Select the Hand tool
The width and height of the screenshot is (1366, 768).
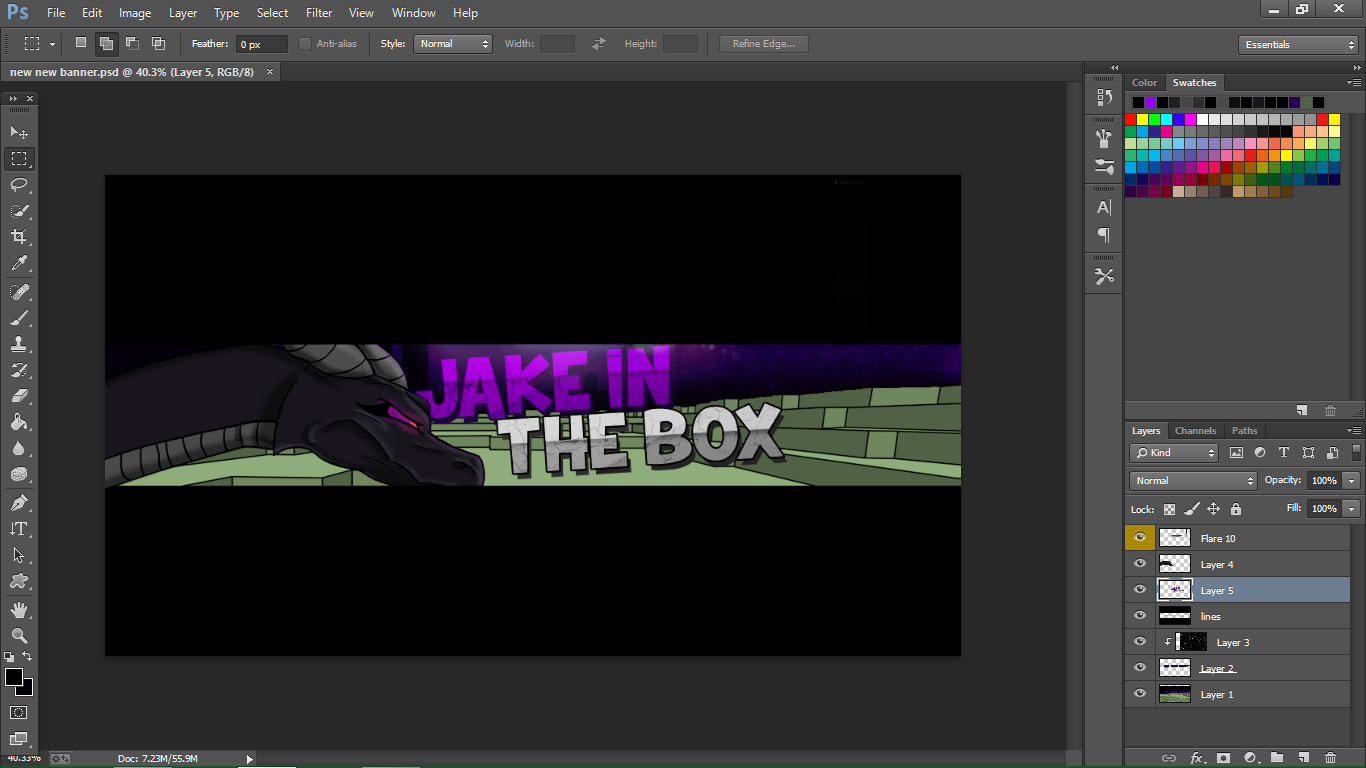click(x=19, y=609)
